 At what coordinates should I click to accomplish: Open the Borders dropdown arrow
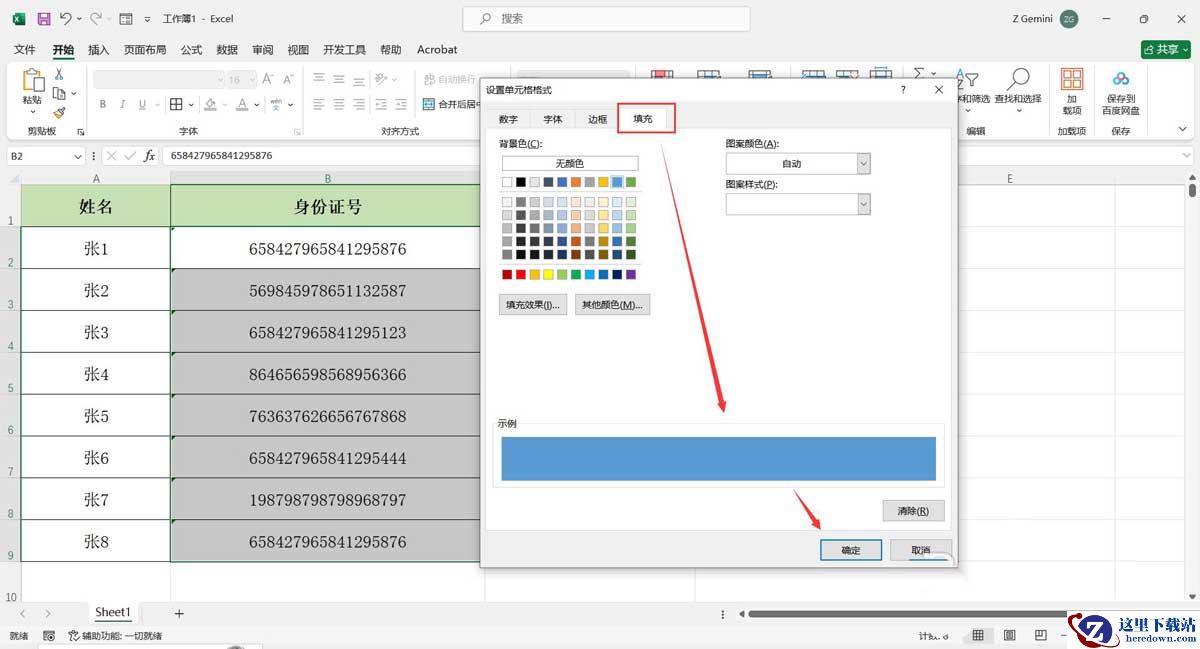(190, 104)
